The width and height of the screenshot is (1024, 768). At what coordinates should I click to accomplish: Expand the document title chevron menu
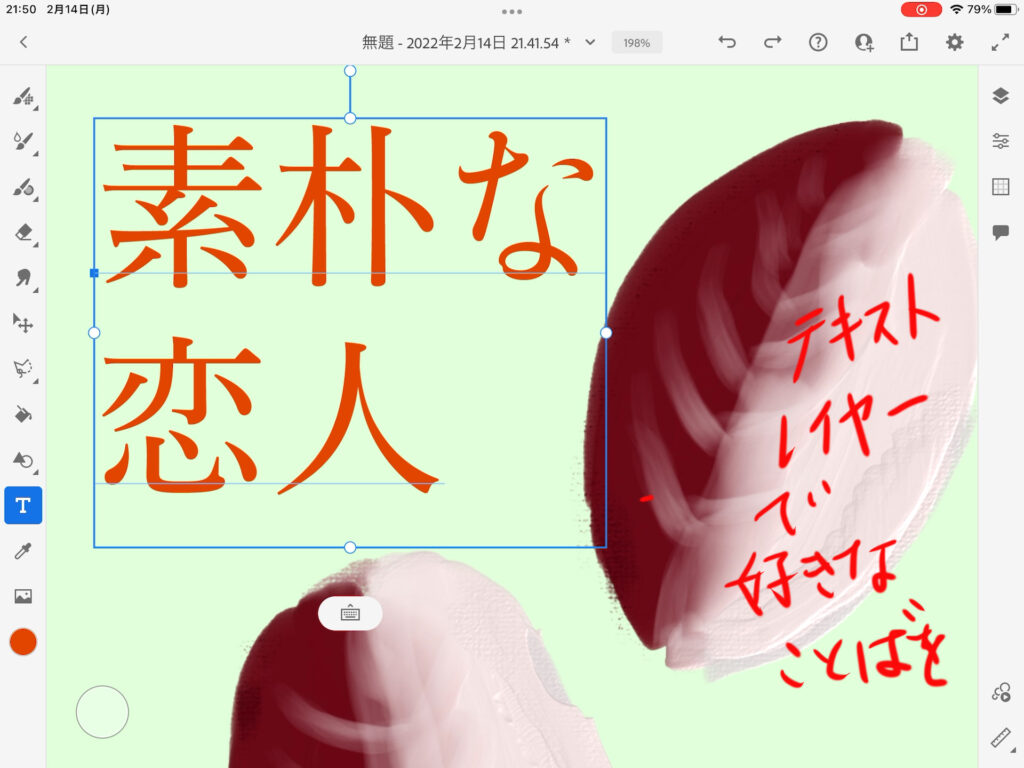(x=590, y=42)
